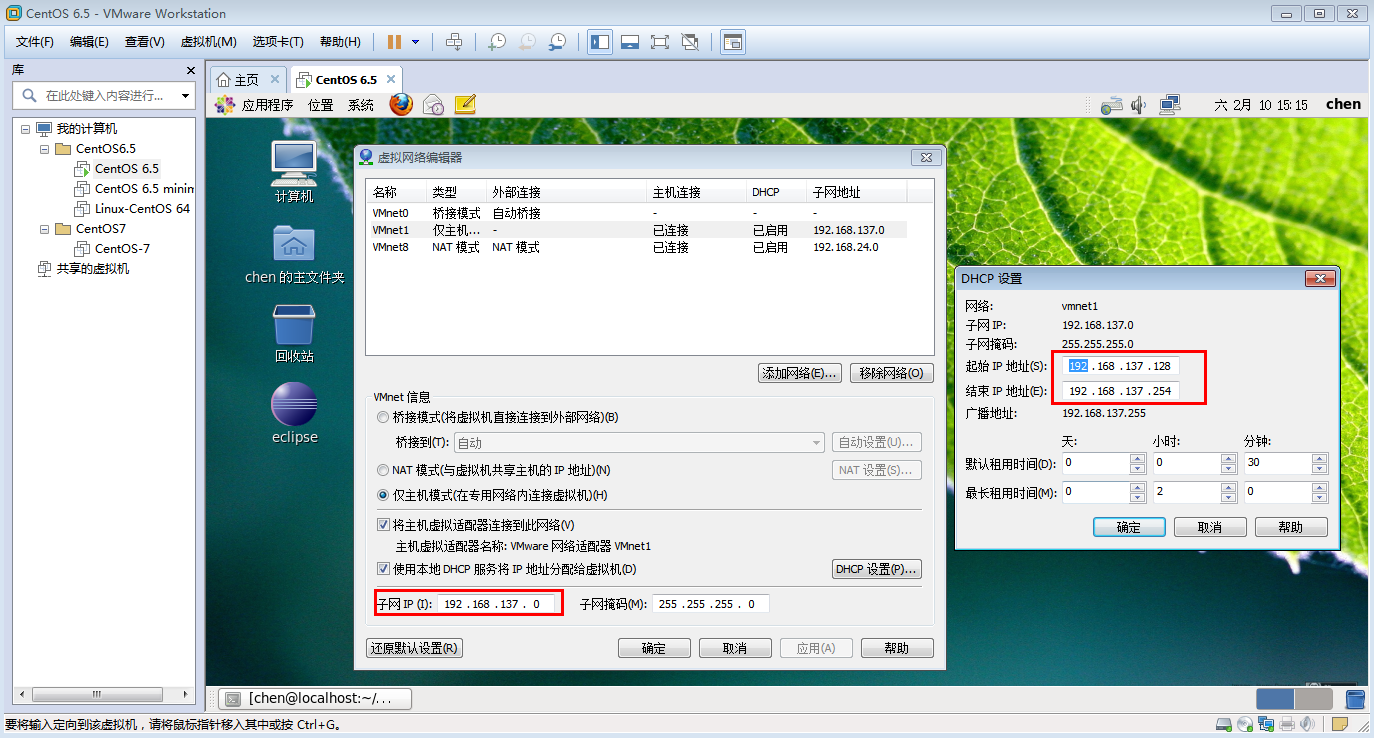The height and width of the screenshot is (738, 1374).
Task: Click the 子网掩码 input in the network editor
Action: click(711, 604)
